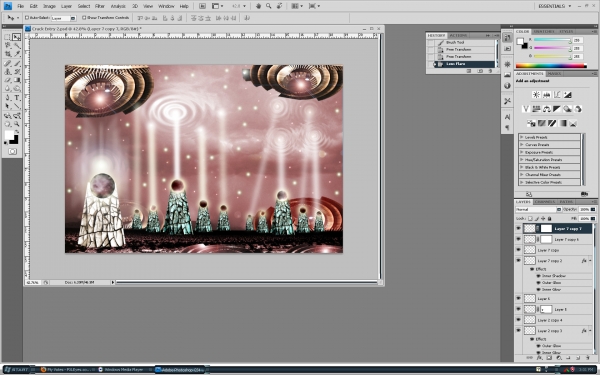This screenshot has width=600, height=375.
Task: Switch to the Swatches tab
Action: point(544,31)
